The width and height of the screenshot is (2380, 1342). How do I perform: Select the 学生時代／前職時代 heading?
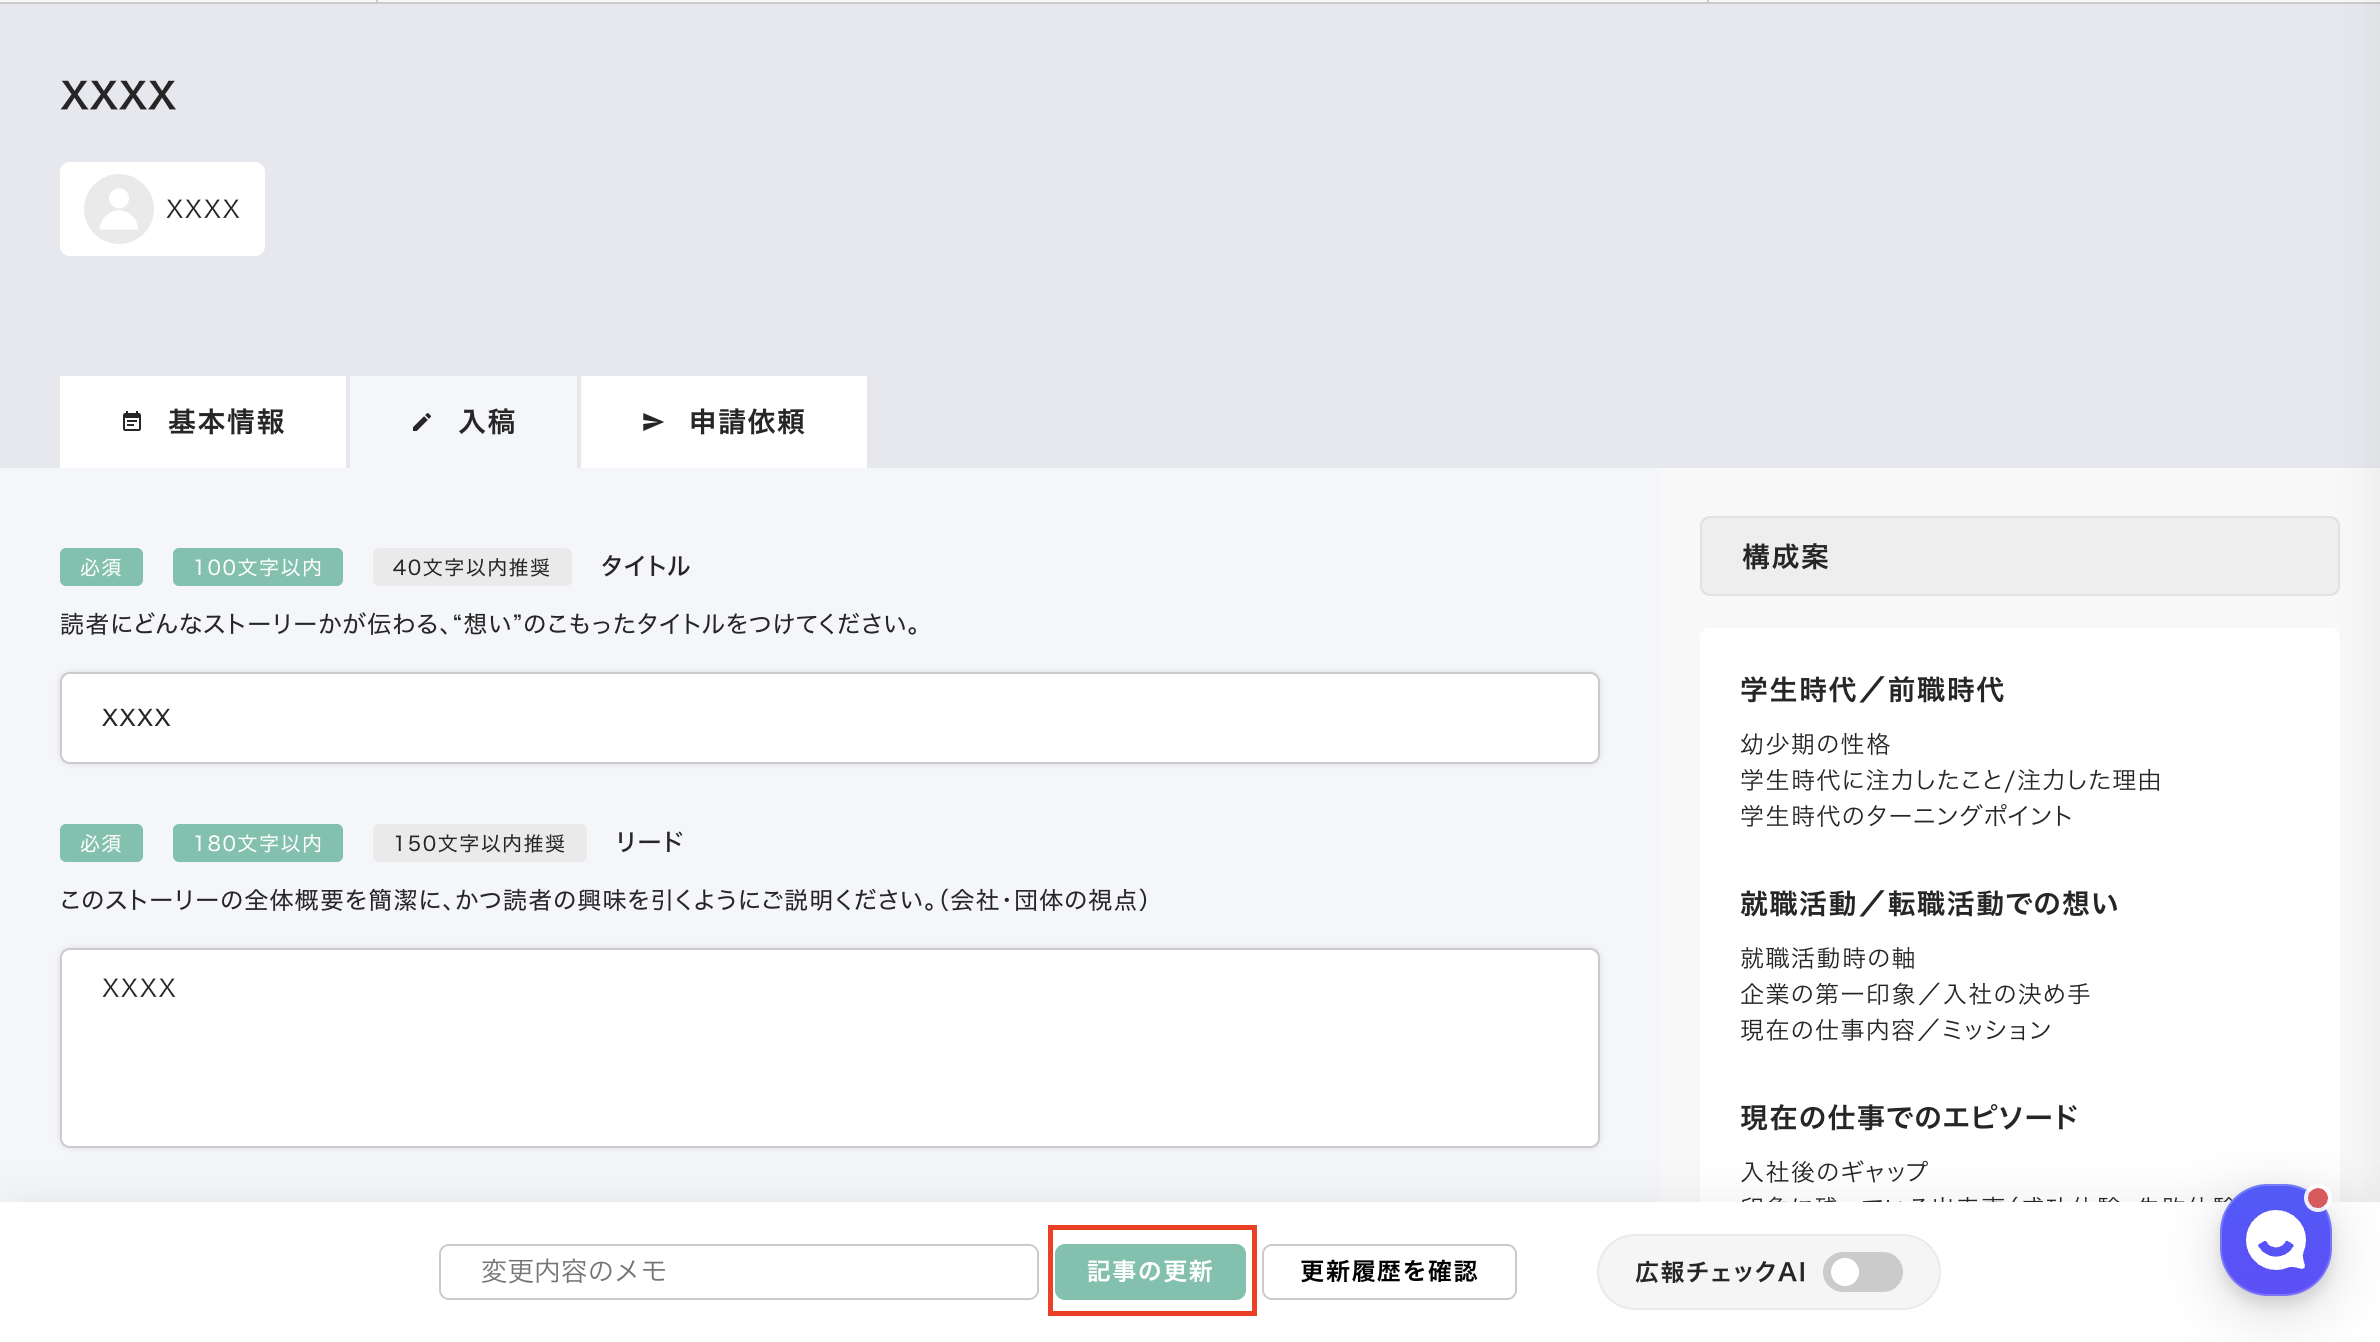1872,690
